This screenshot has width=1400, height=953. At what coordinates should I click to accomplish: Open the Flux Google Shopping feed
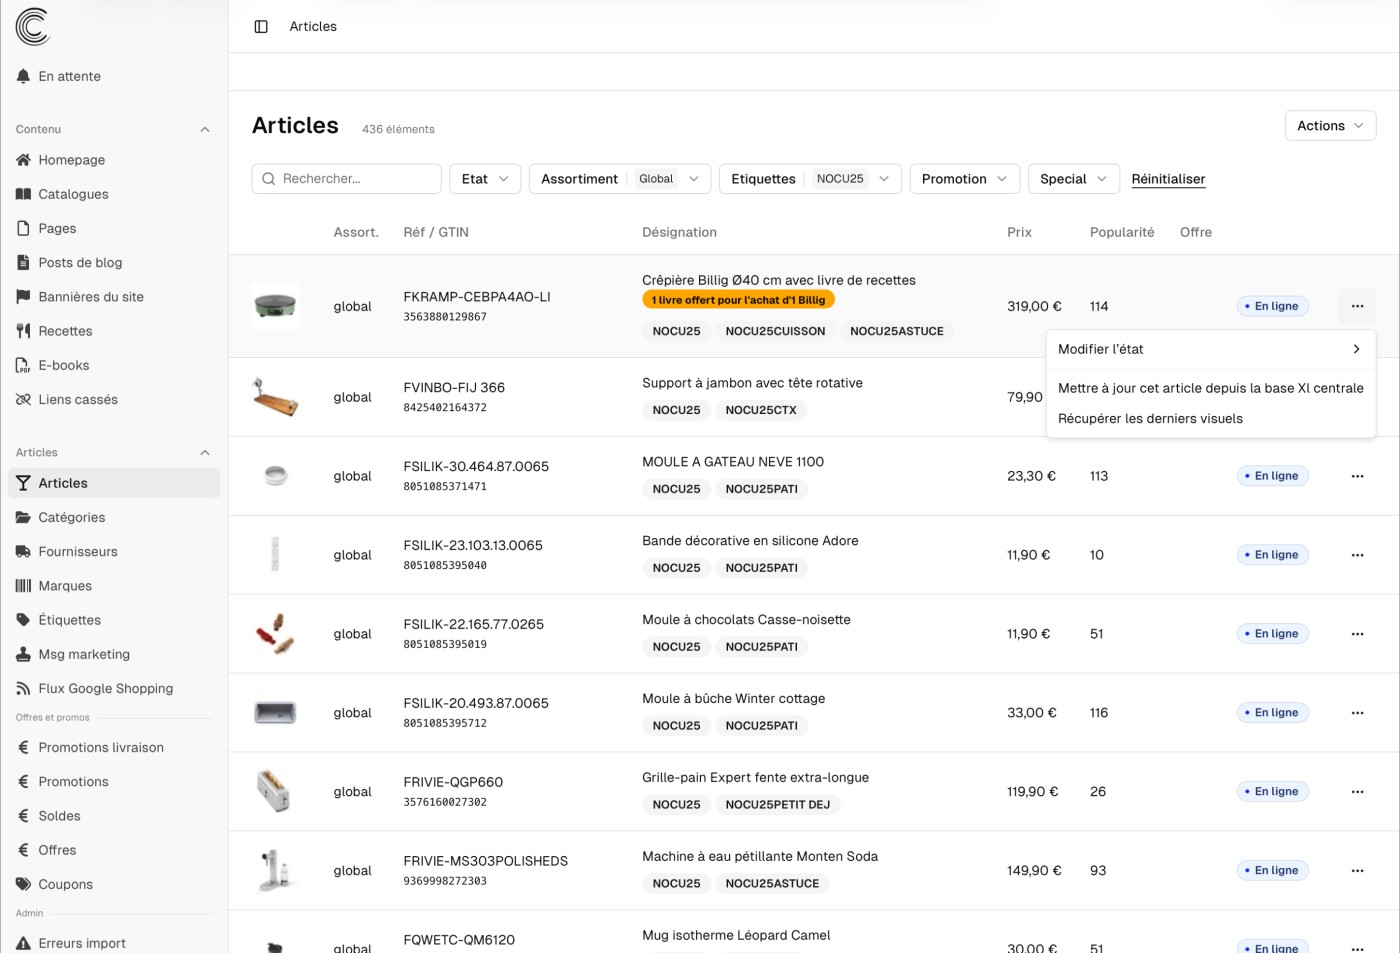(x=103, y=688)
